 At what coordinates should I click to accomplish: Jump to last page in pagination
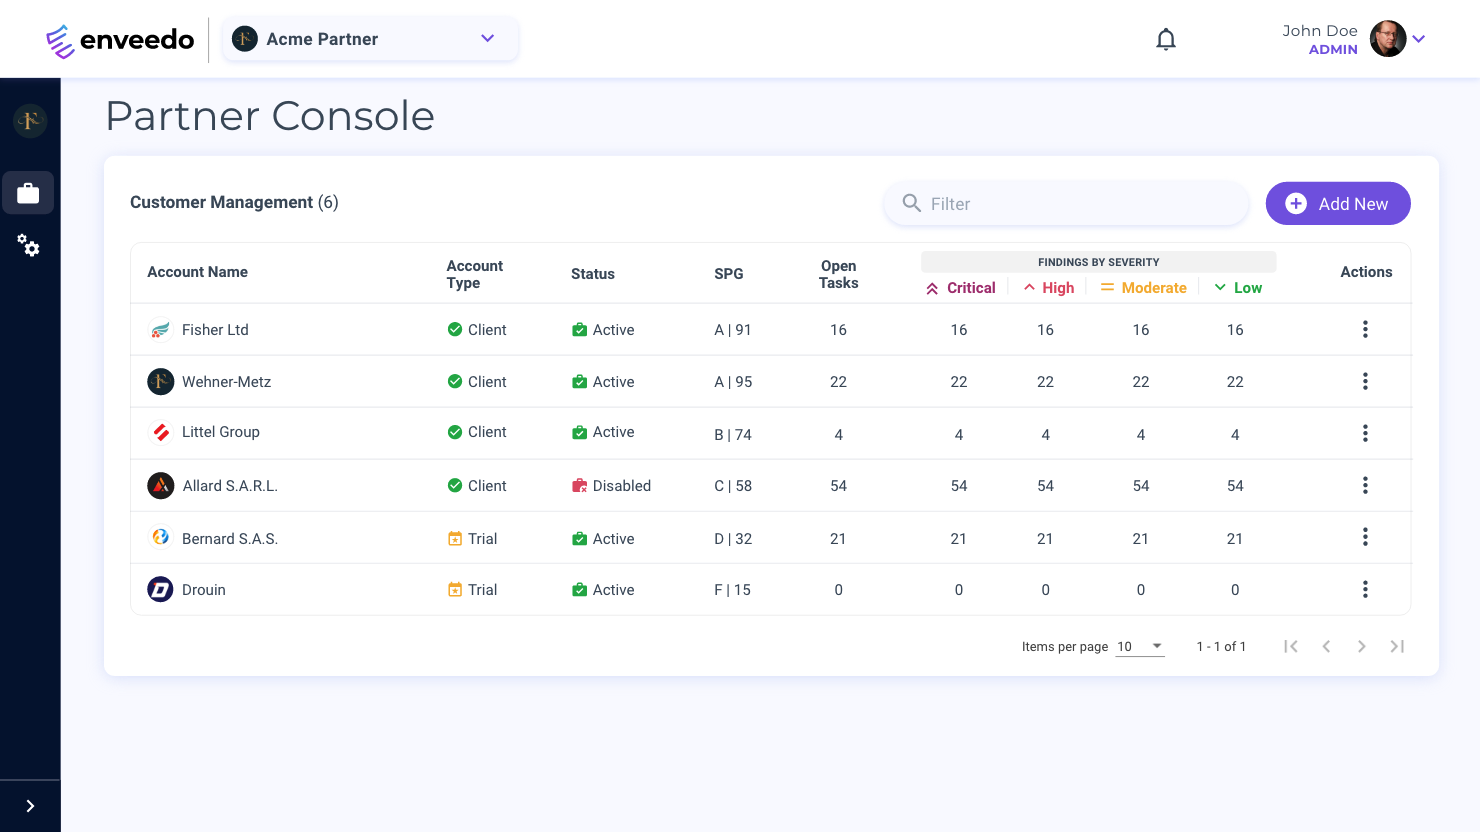(x=1397, y=647)
